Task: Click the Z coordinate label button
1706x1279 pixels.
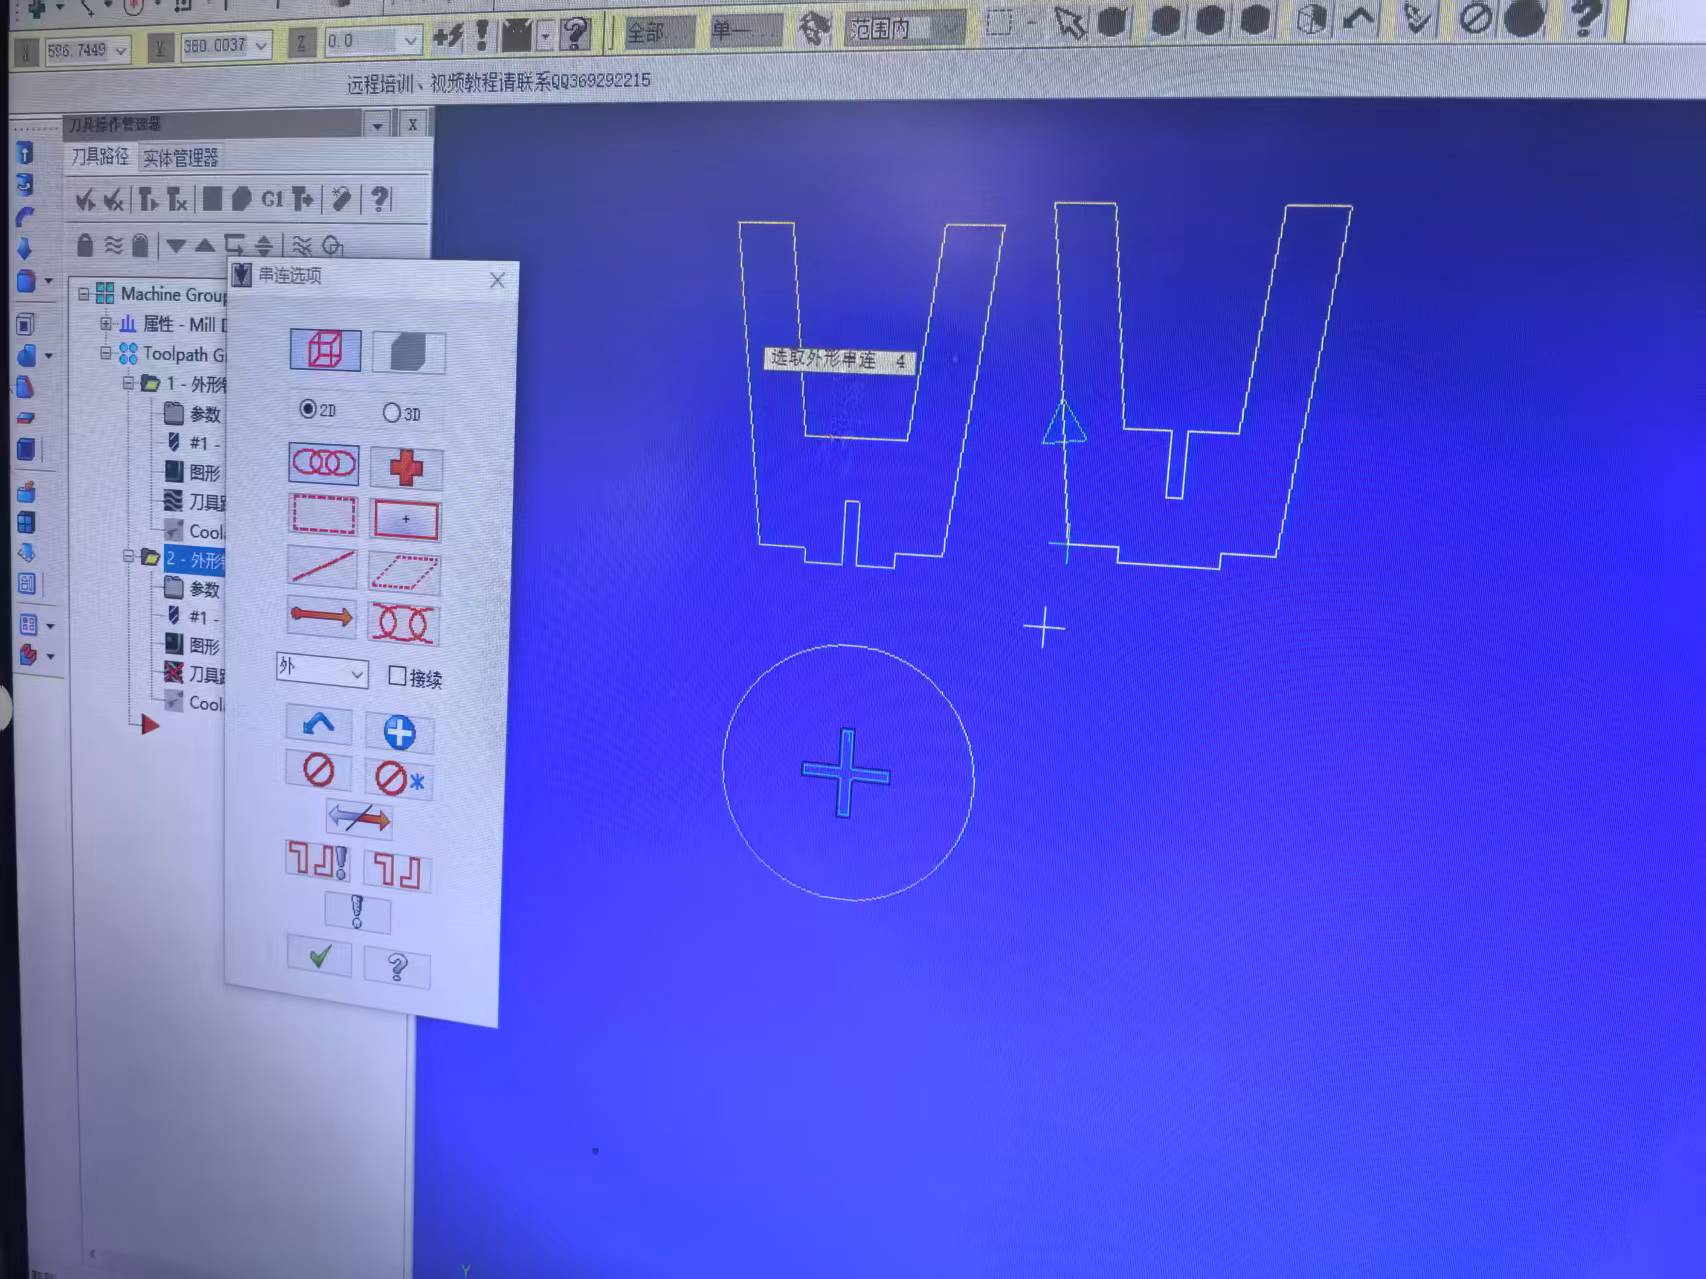Action: [301, 43]
